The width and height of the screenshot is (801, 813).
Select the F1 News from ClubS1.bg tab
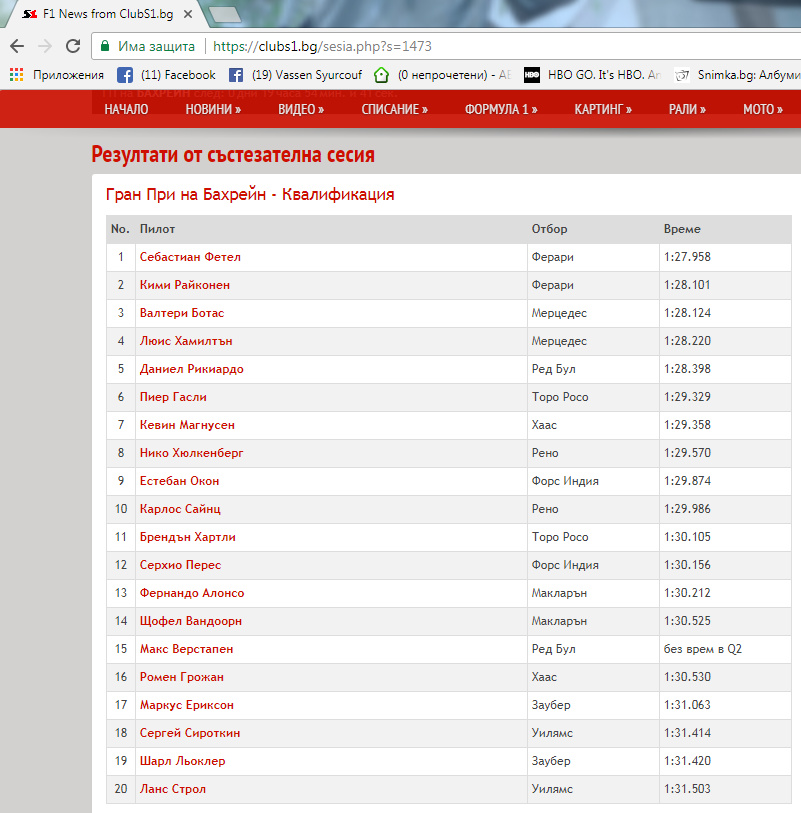point(100,14)
